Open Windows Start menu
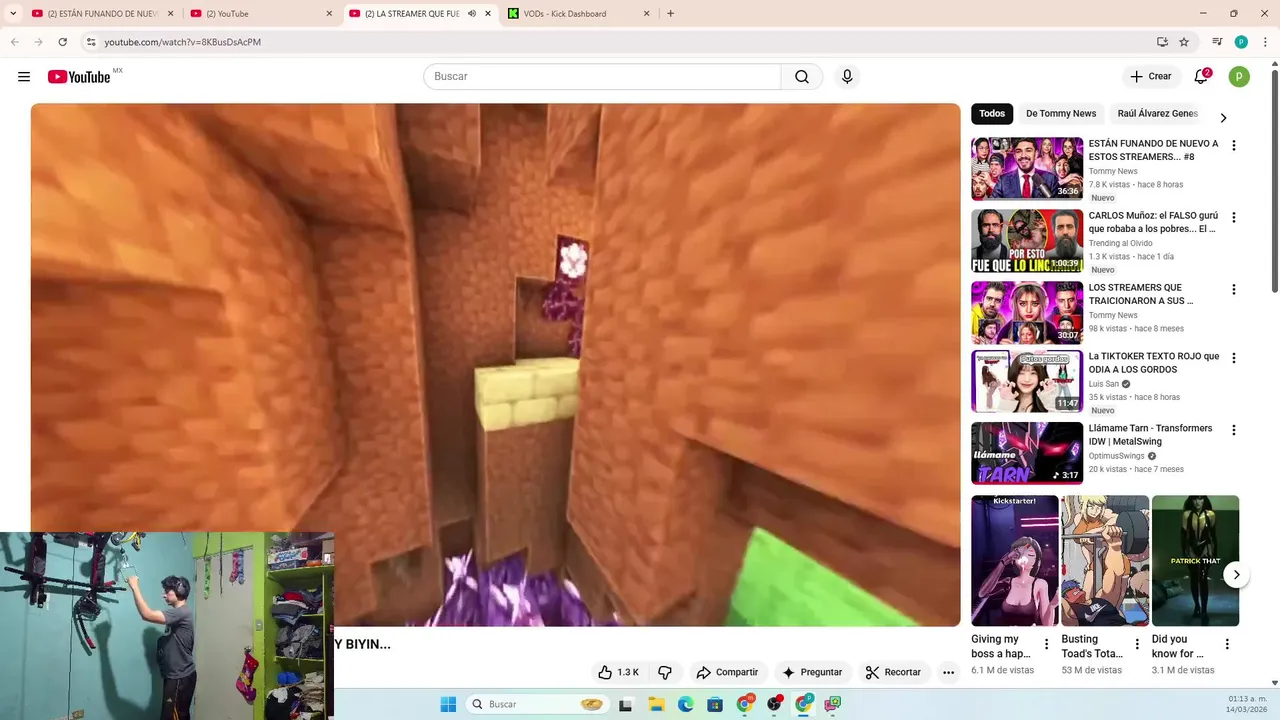This screenshot has width=1280, height=720. [448, 704]
